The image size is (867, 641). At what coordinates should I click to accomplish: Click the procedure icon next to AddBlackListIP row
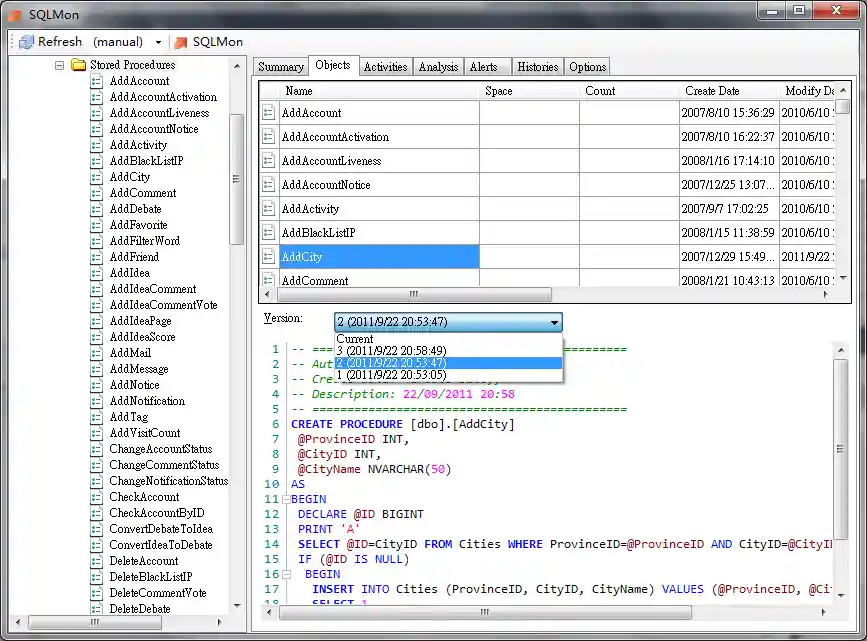[269, 232]
